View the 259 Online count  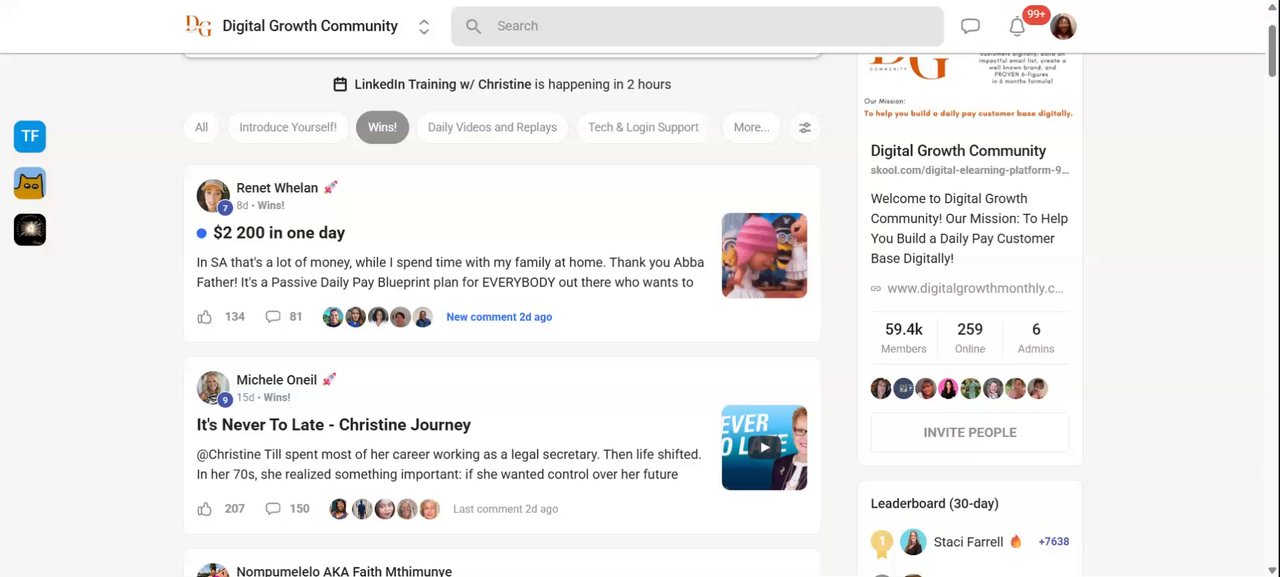(x=970, y=338)
